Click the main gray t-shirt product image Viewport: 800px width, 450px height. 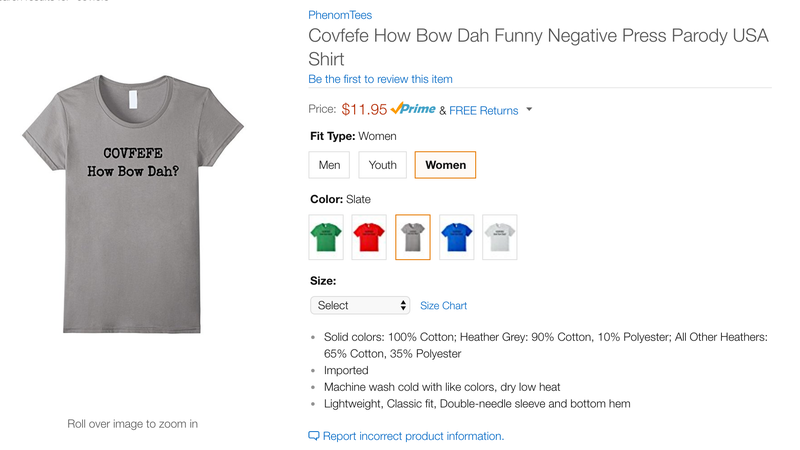[133, 204]
